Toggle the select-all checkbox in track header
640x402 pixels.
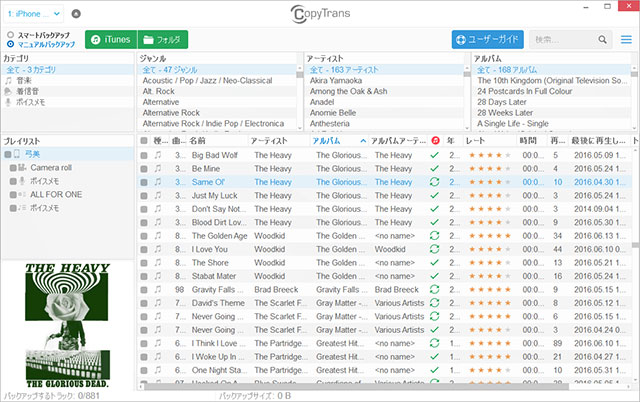(x=144, y=142)
